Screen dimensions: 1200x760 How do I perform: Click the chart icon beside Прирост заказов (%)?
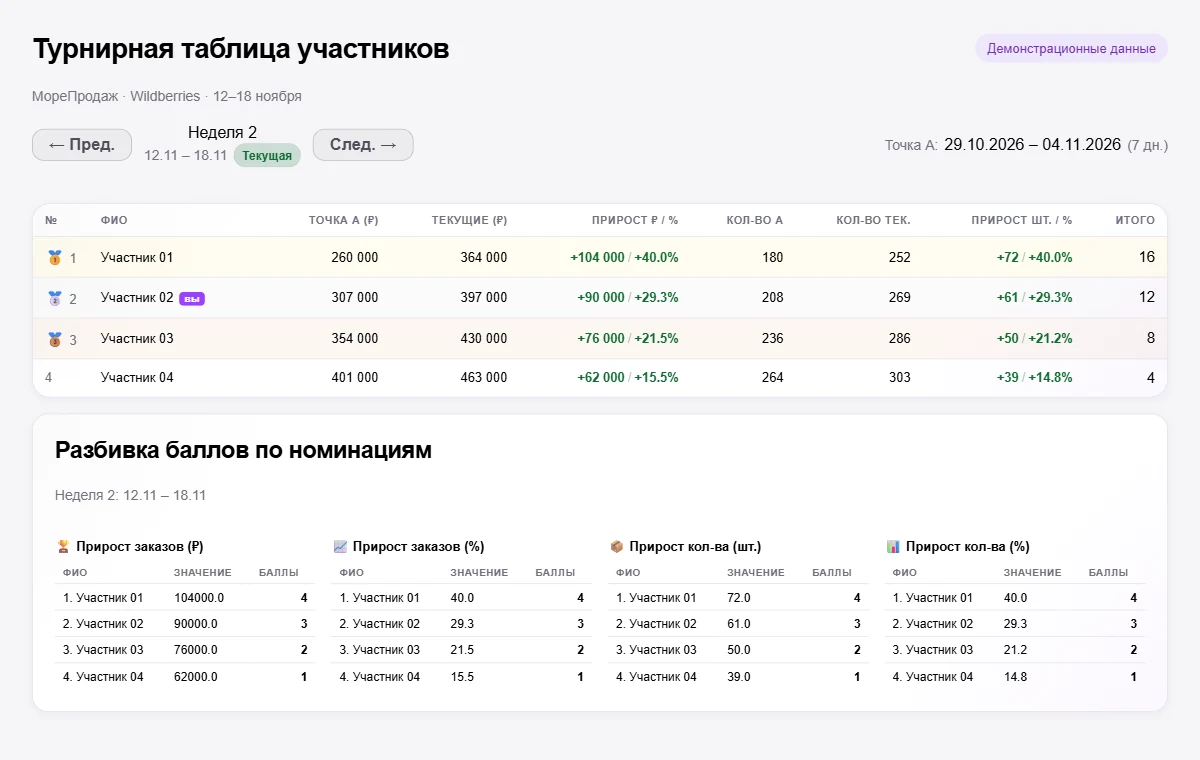pos(340,547)
